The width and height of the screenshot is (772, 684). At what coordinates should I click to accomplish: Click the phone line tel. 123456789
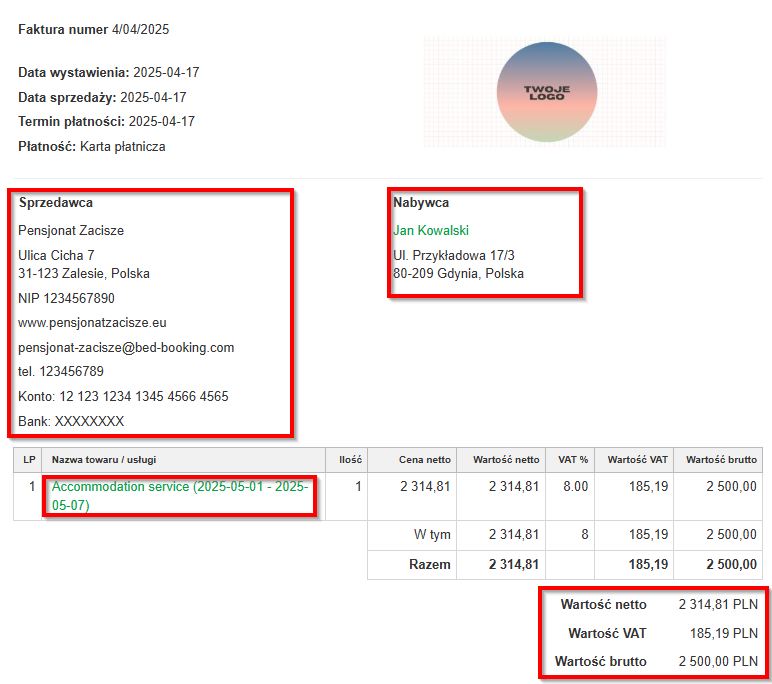click(61, 371)
